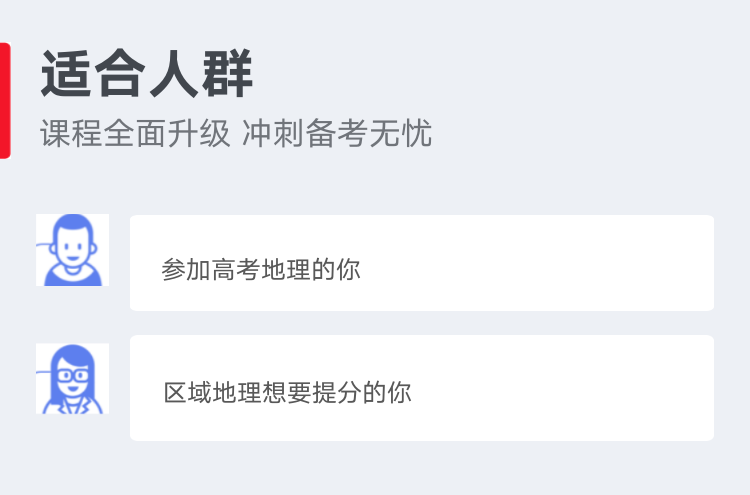The height and width of the screenshot is (495, 750).
Task: Select the 区域地理想要提分的你 card text
Action: [x=287, y=392]
